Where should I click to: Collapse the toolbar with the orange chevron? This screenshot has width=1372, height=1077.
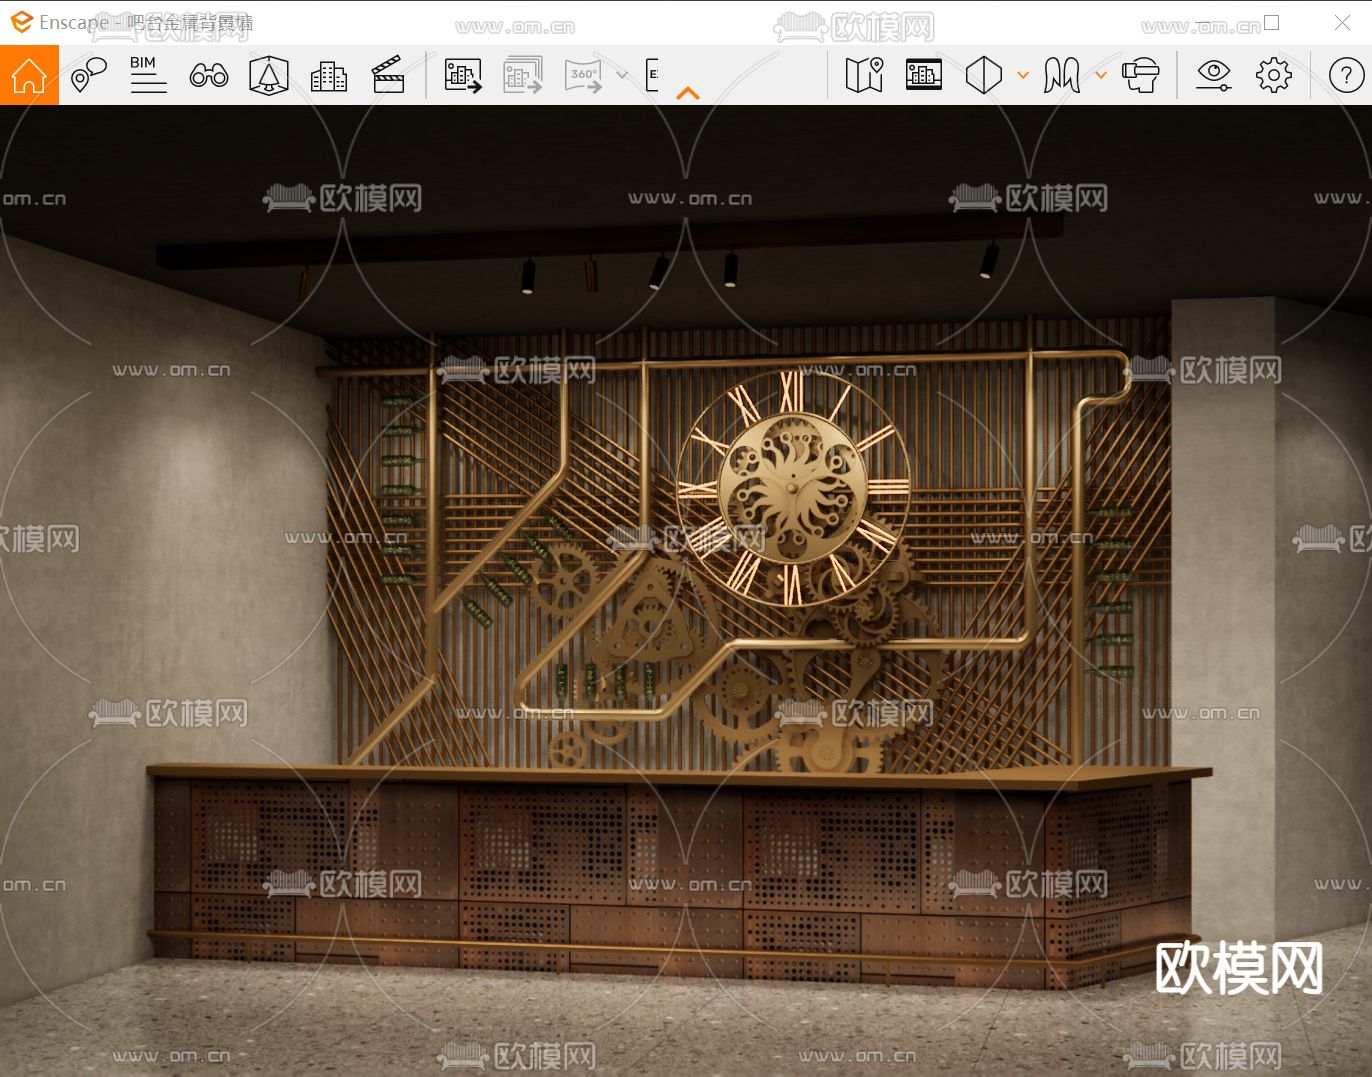688,92
